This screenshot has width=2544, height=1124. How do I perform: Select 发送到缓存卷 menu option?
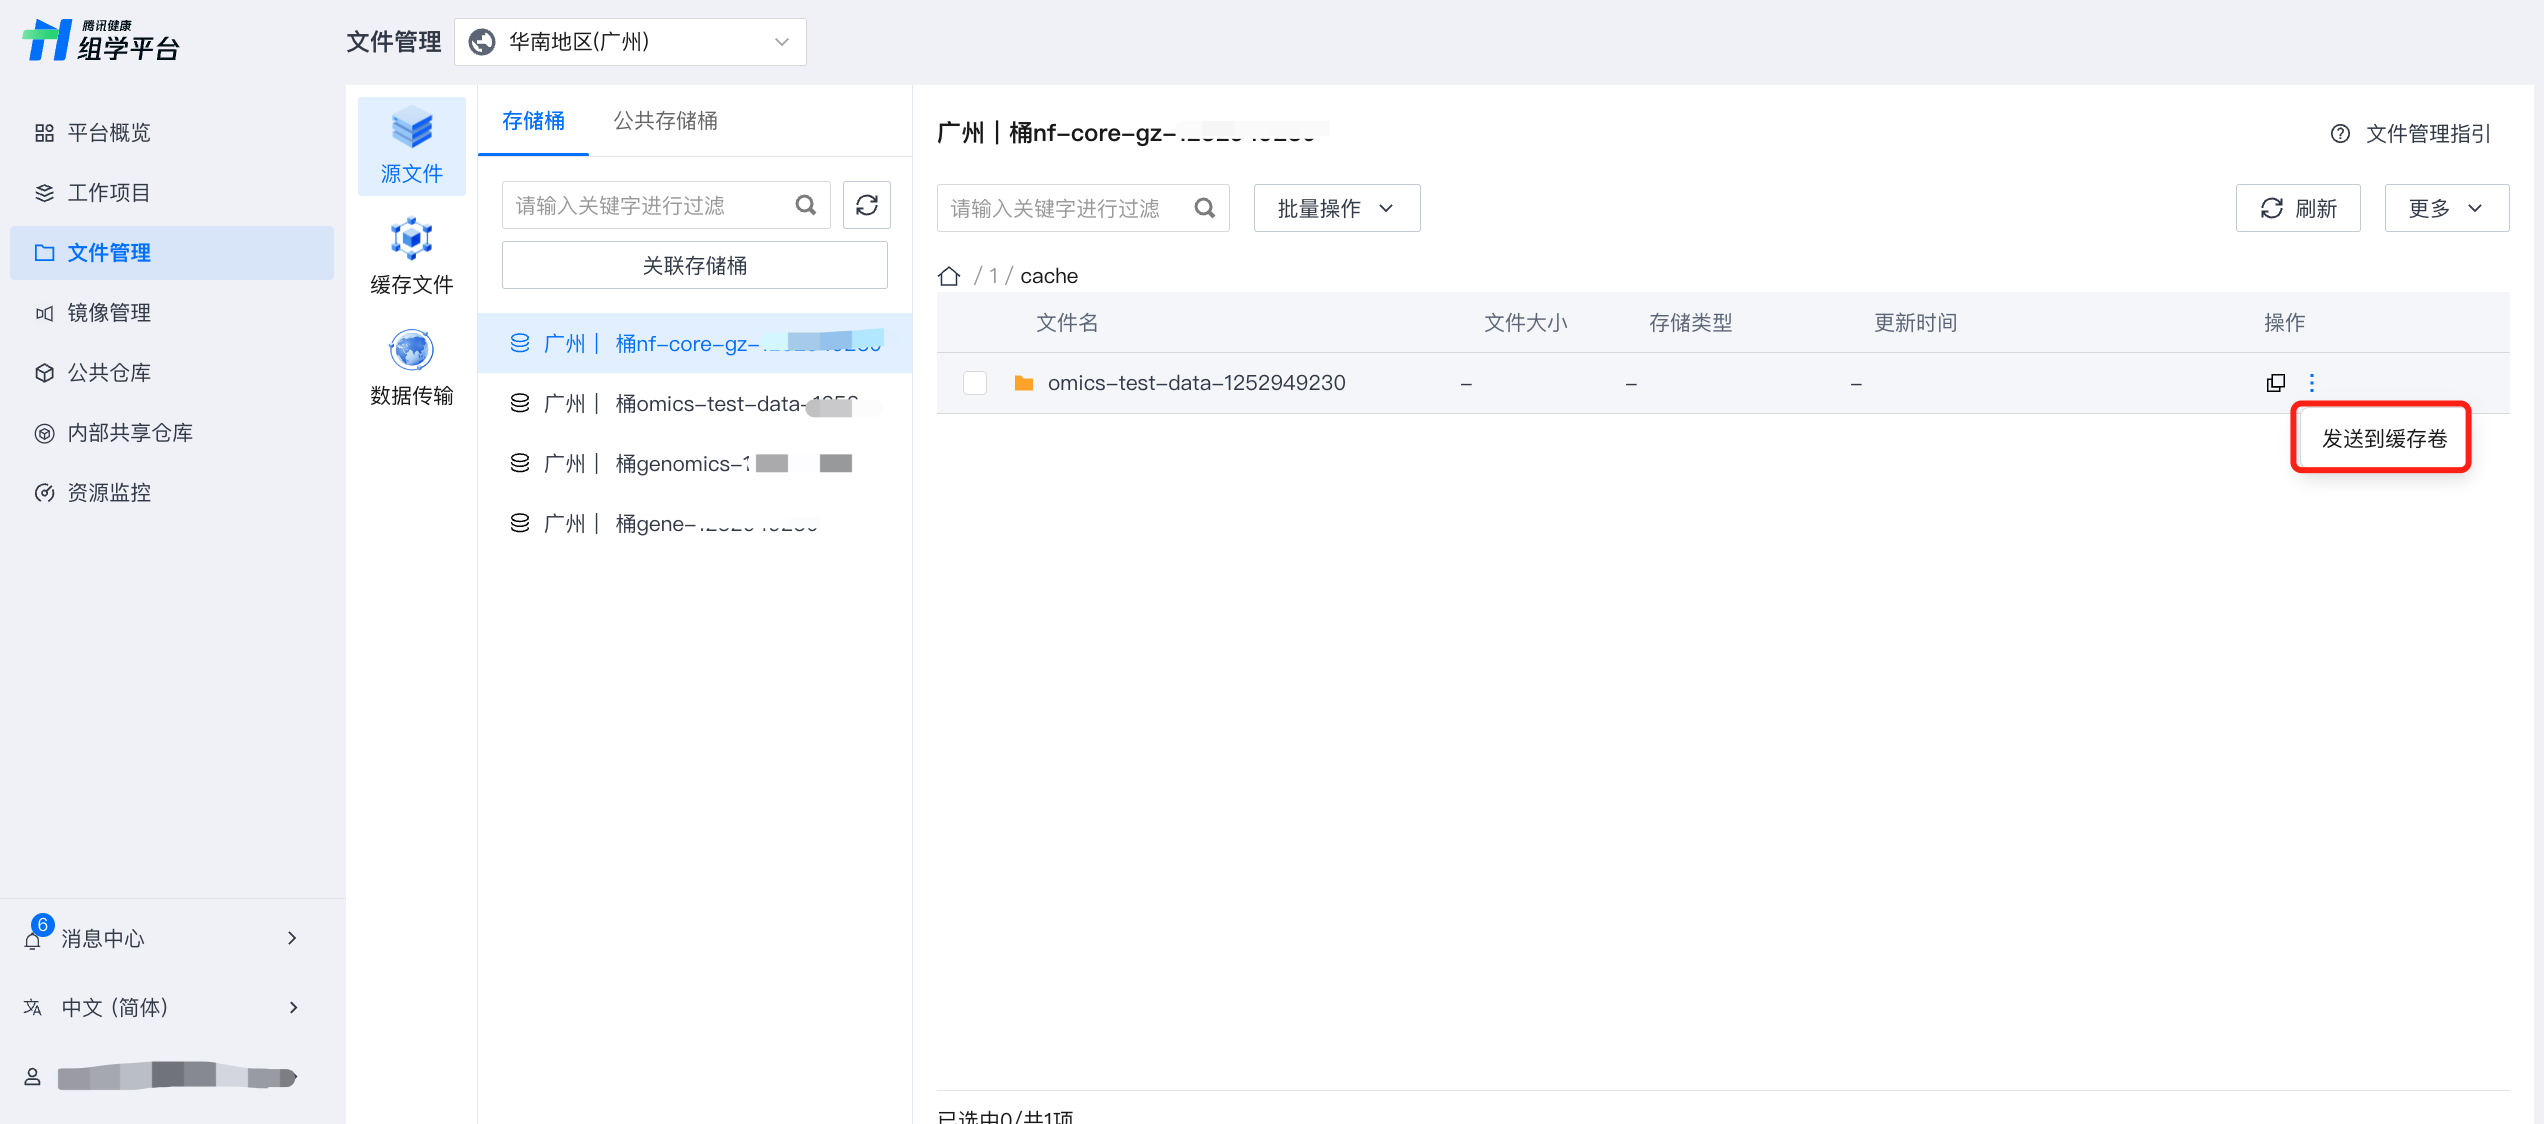(2384, 439)
